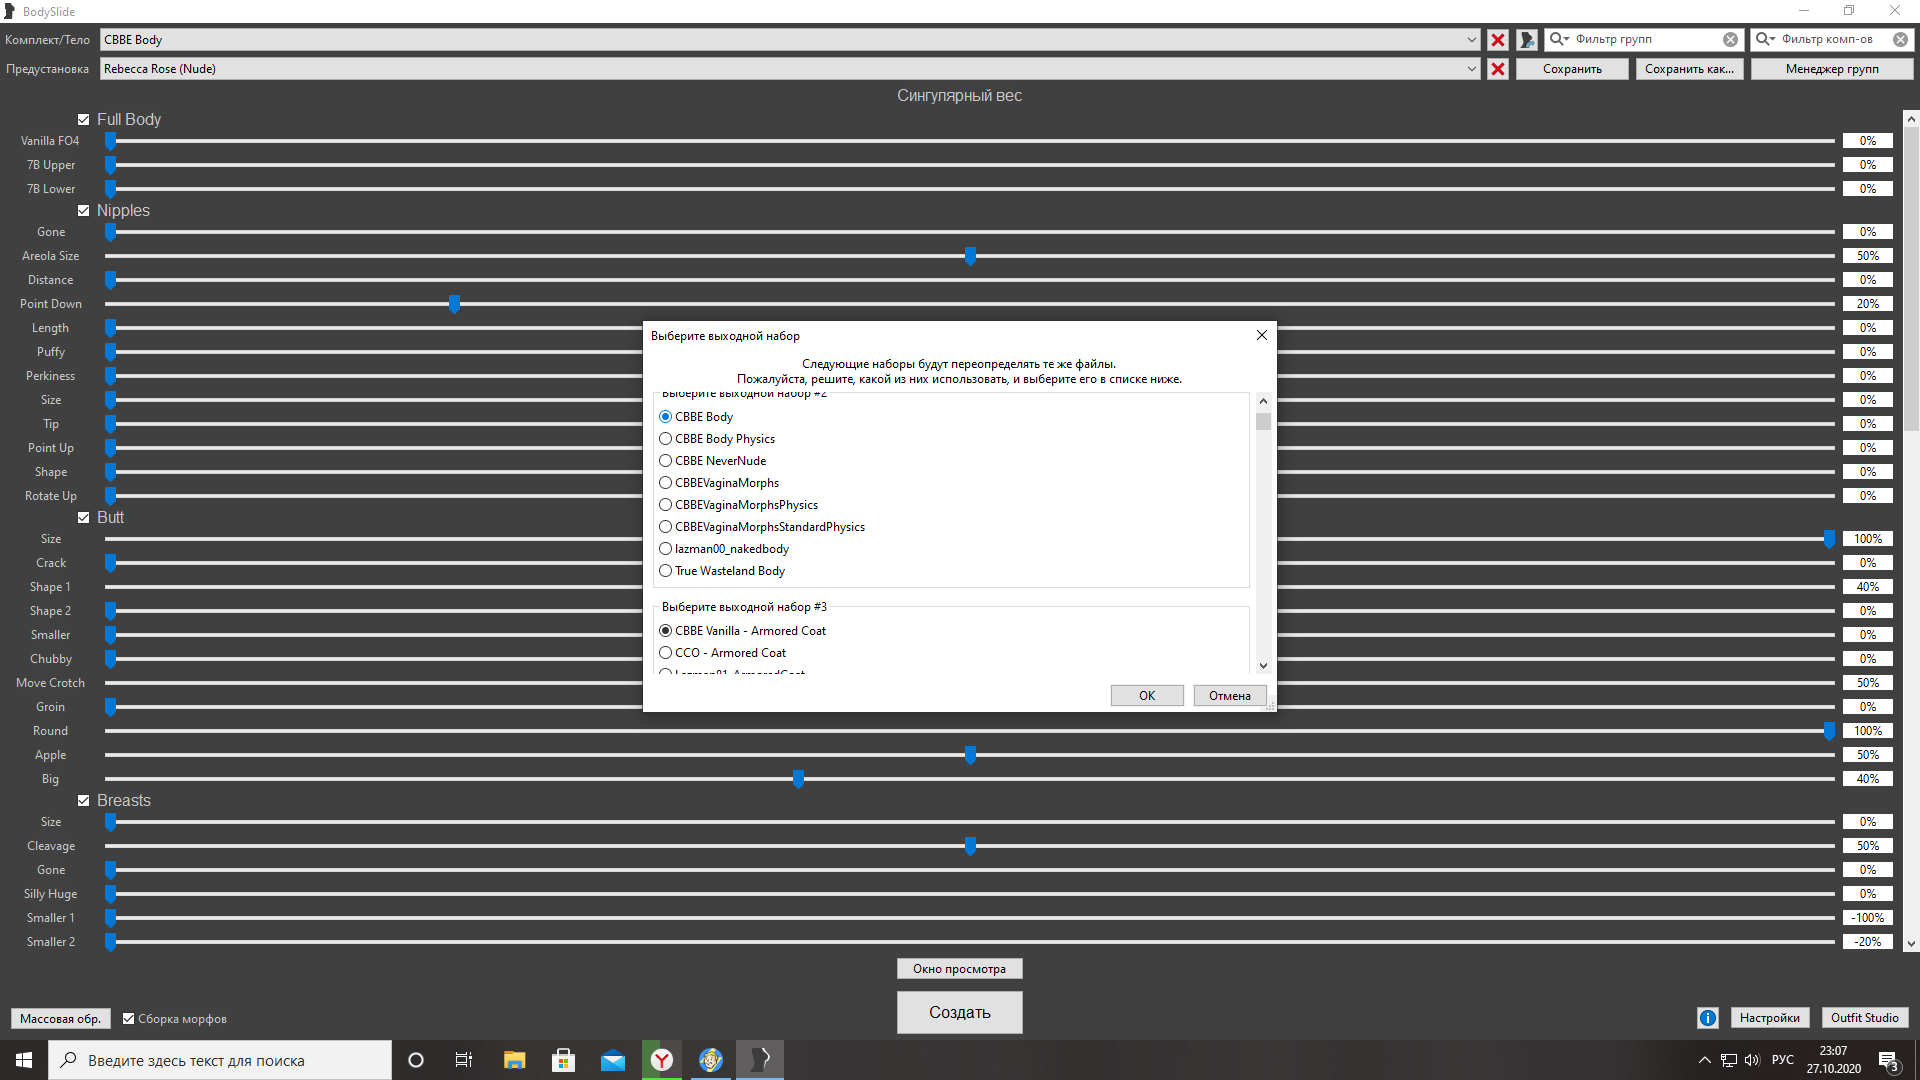Click the red X next to the Rebecca Rose preset field
Viewport: 1920px width, 1080px height.
[x=1497, y=69]
